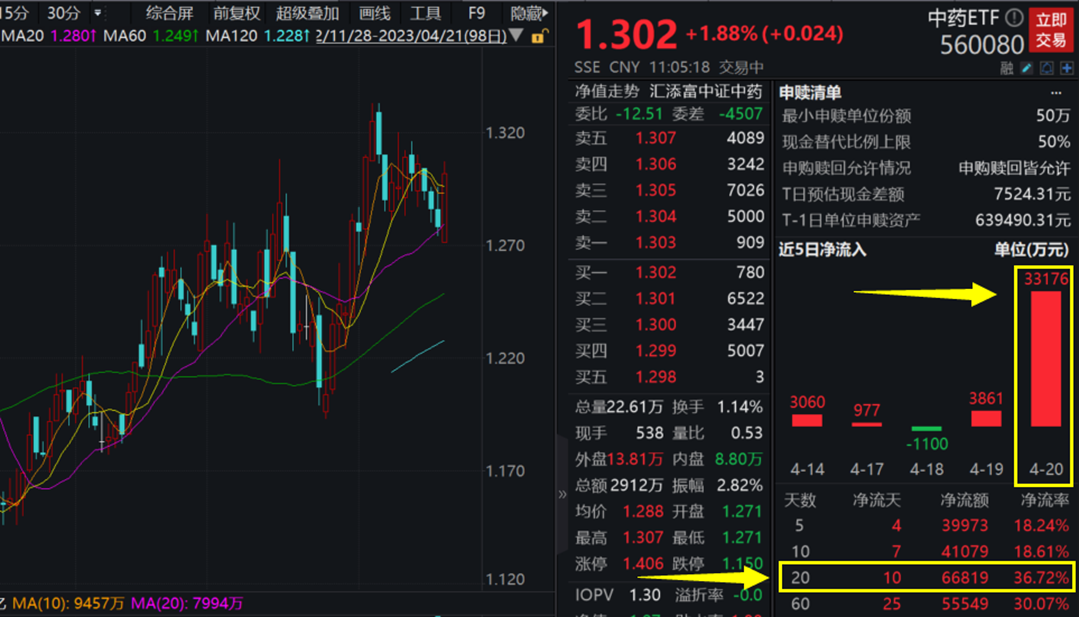Expand the 隐藏 arrow menu
The image size is (1079, 617).
coord(529,13)
